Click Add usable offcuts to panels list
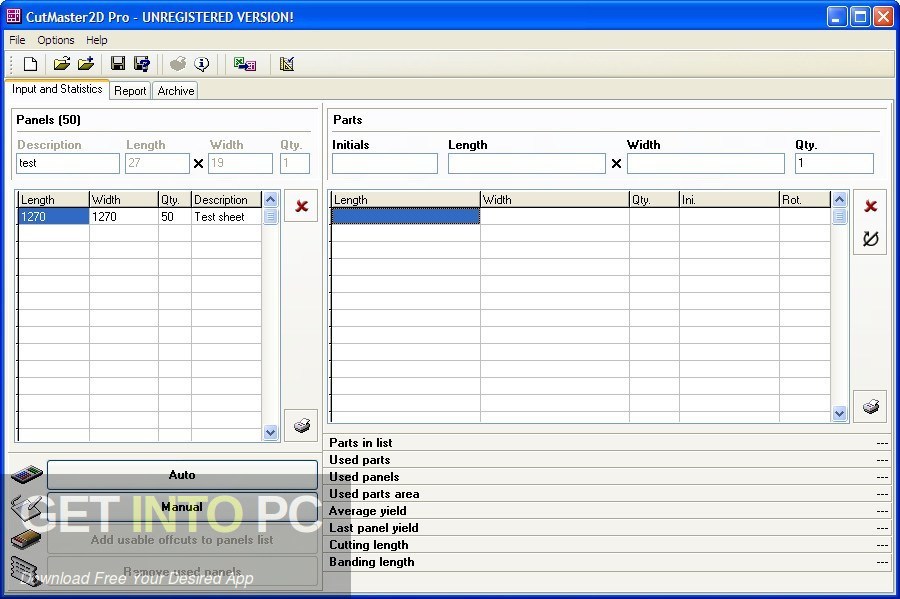The height and width of the screenshot is (599, 900). [x=182, y=539]
